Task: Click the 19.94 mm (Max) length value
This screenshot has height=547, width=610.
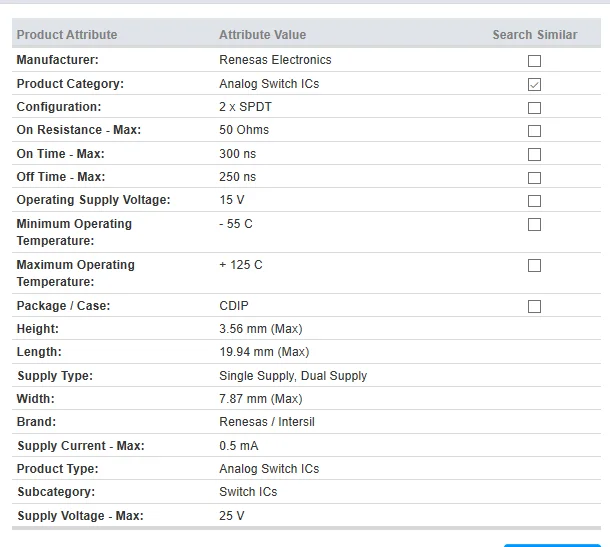Action: [x=264, y=352]
